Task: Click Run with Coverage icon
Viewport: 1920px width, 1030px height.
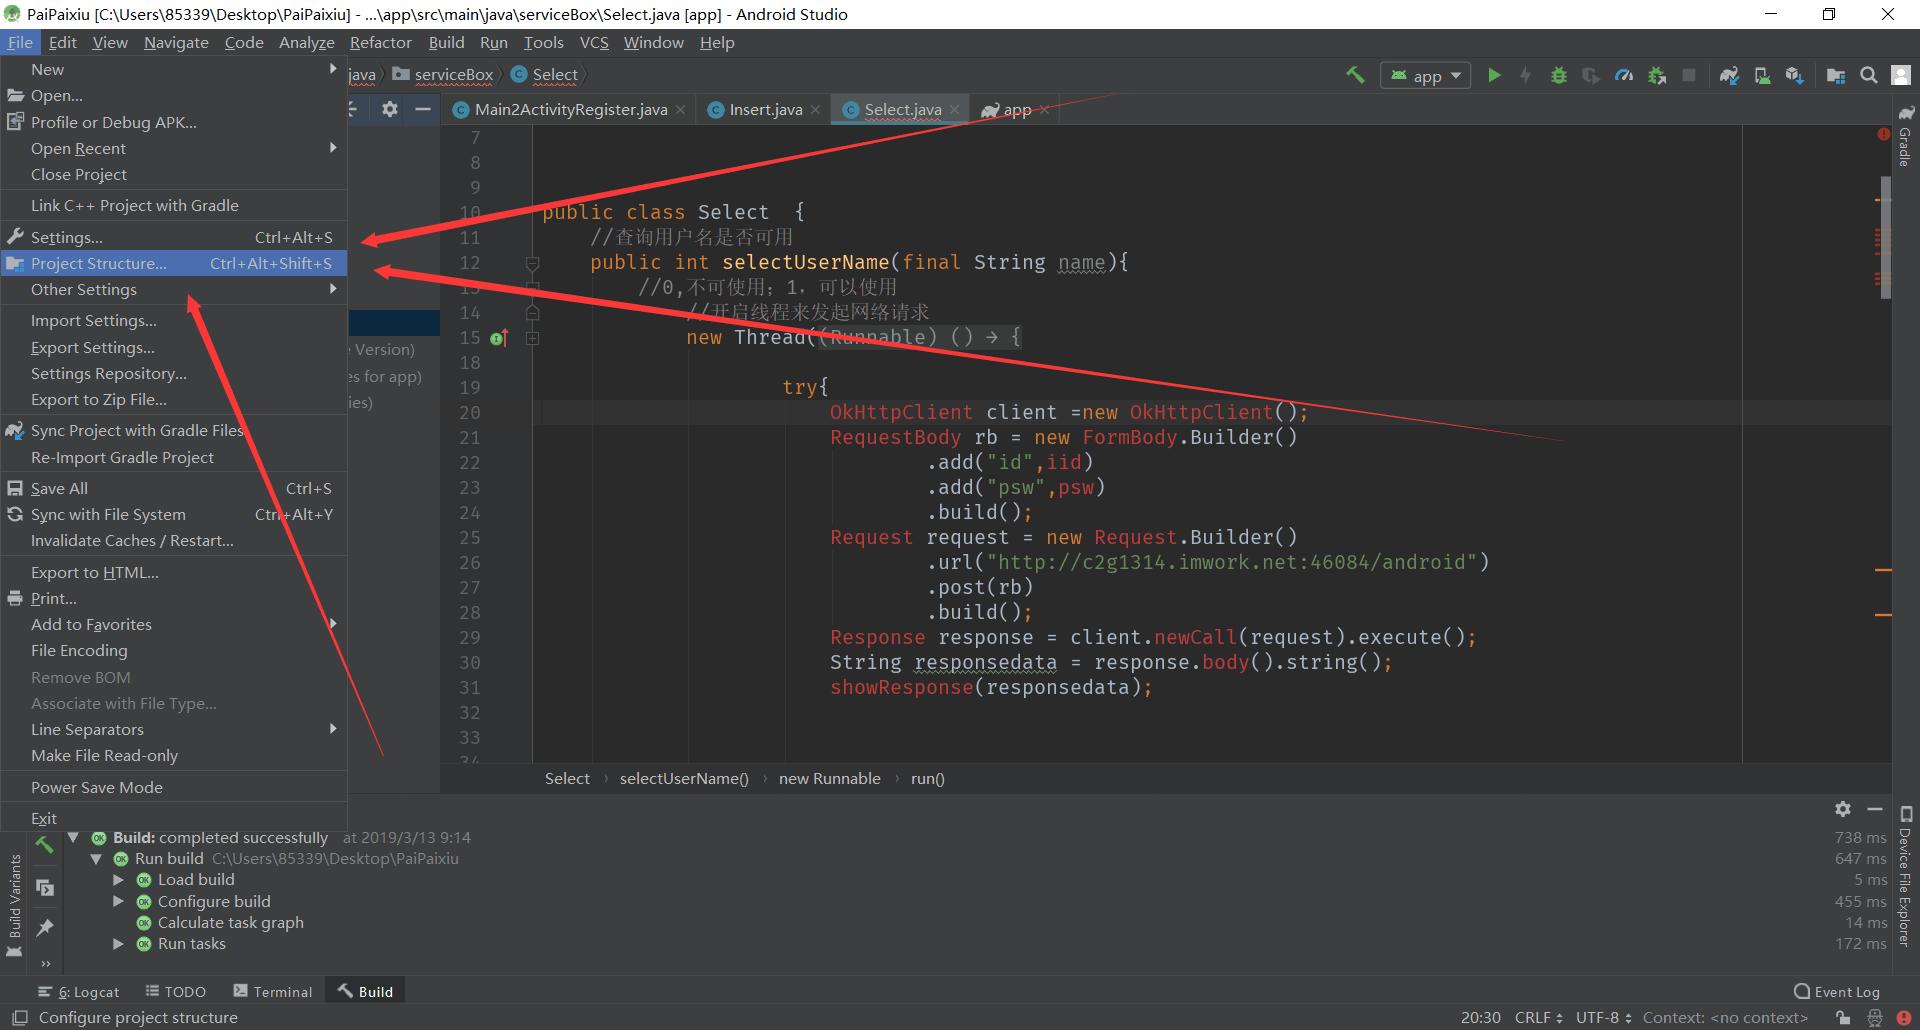Action: point(1591,75)
